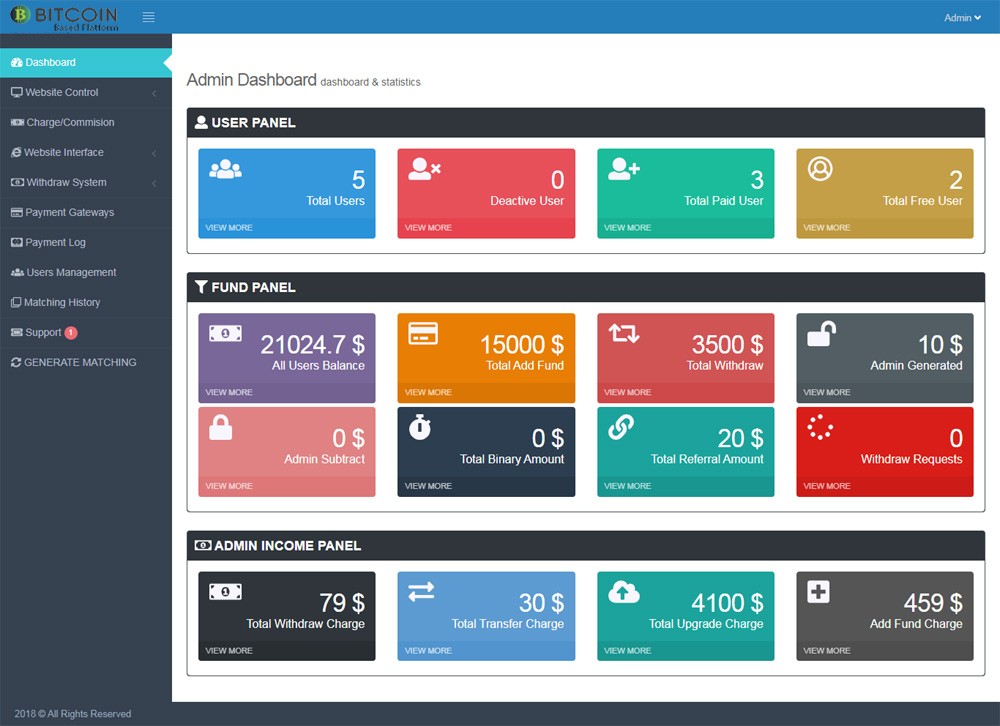Click the Total Binary Amount stopwatch icon
The height and width of the screenshot is (726, 1000).
click(x=420, y=427)
